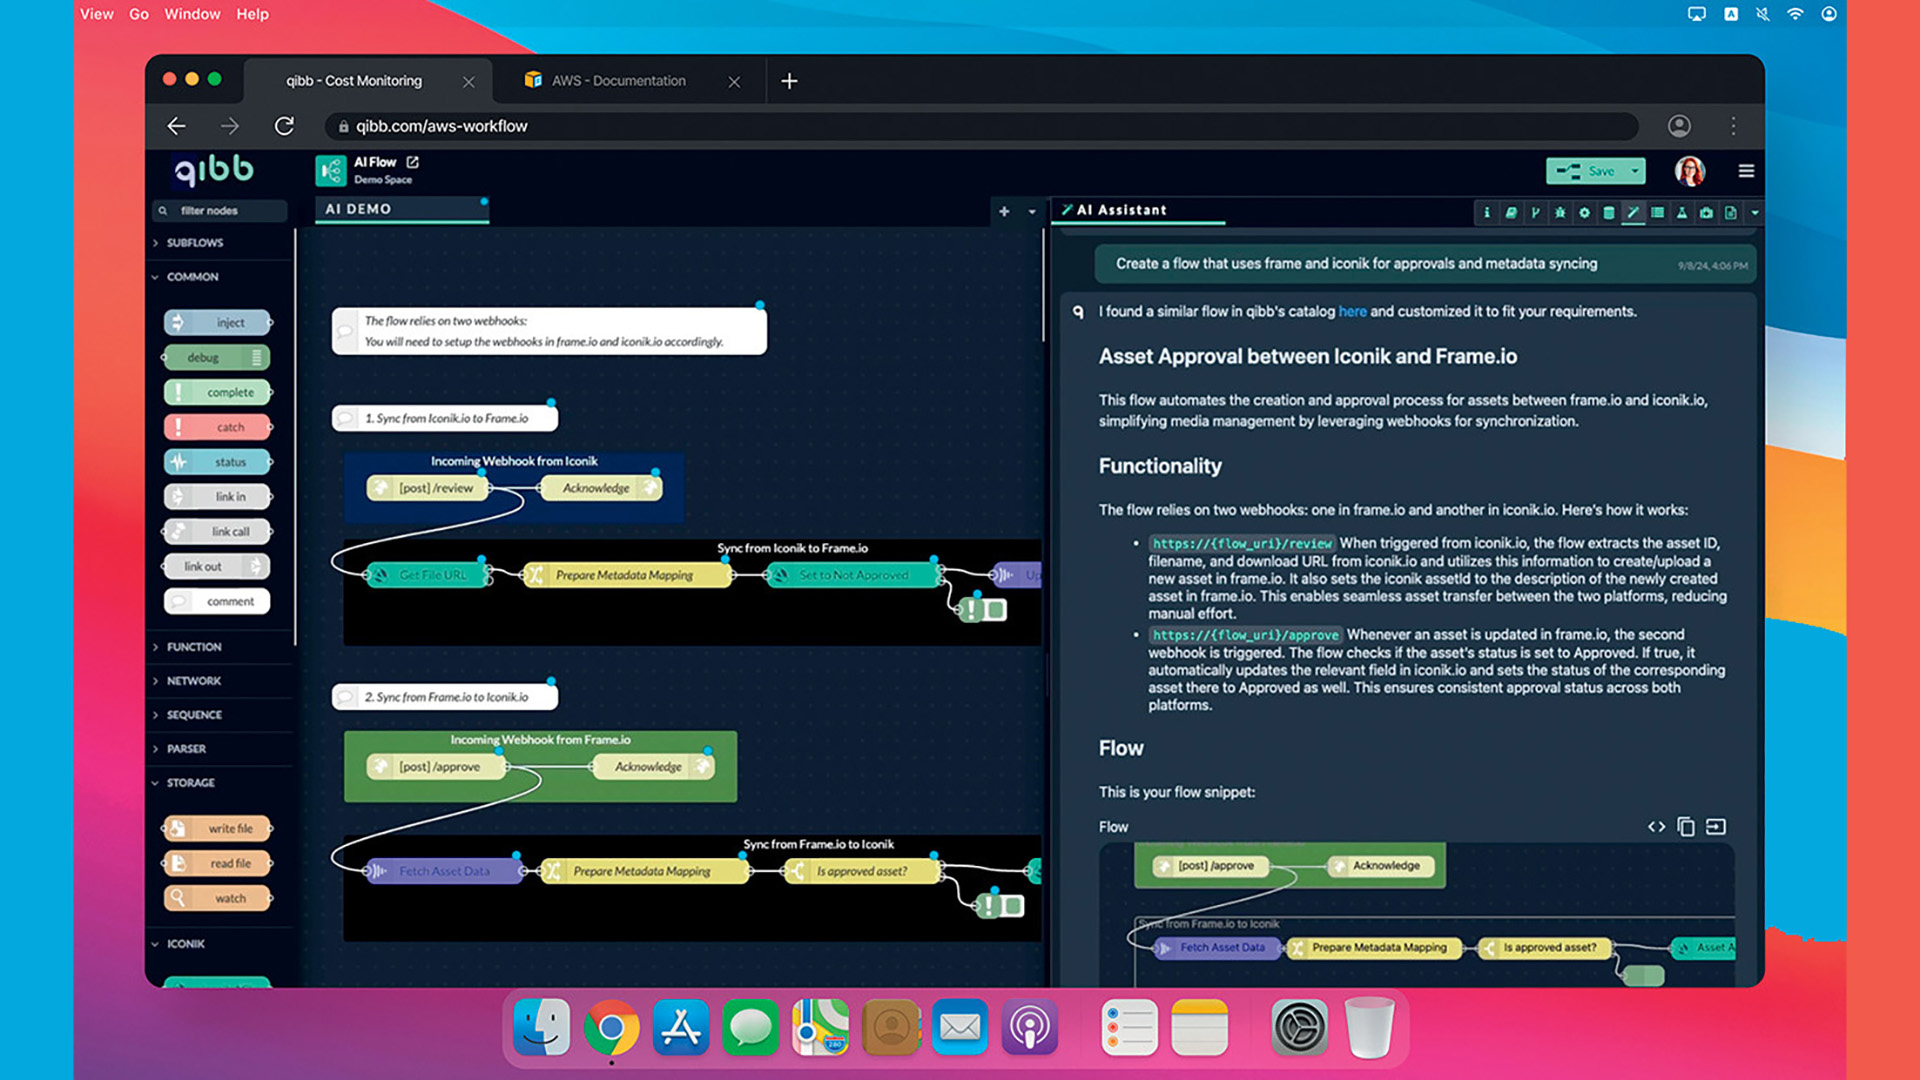Copy the flow snippet to clipboard
1920x1080 pixels.
(x=1686, y=827)
